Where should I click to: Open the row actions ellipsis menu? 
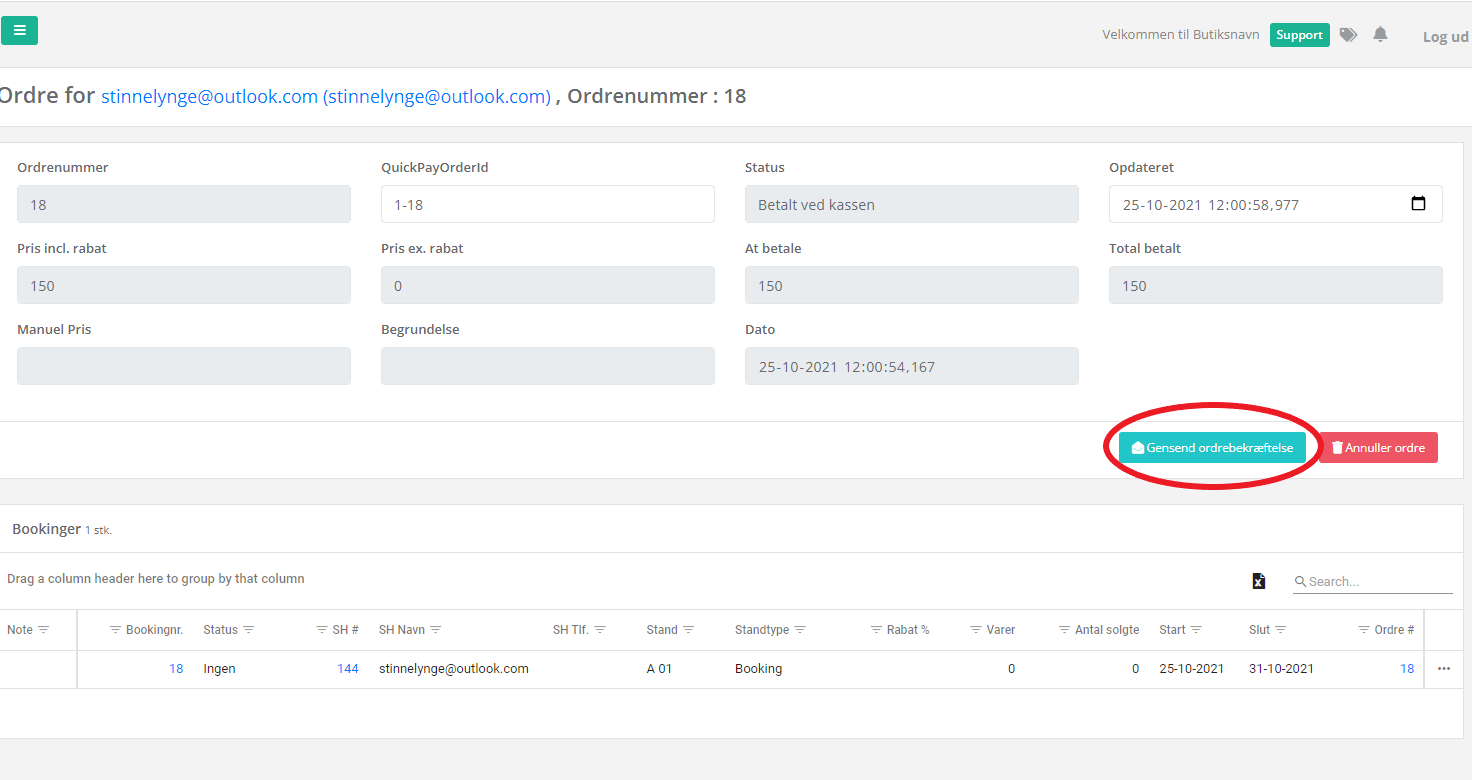pyautogui.click(x=1443, y=669)
